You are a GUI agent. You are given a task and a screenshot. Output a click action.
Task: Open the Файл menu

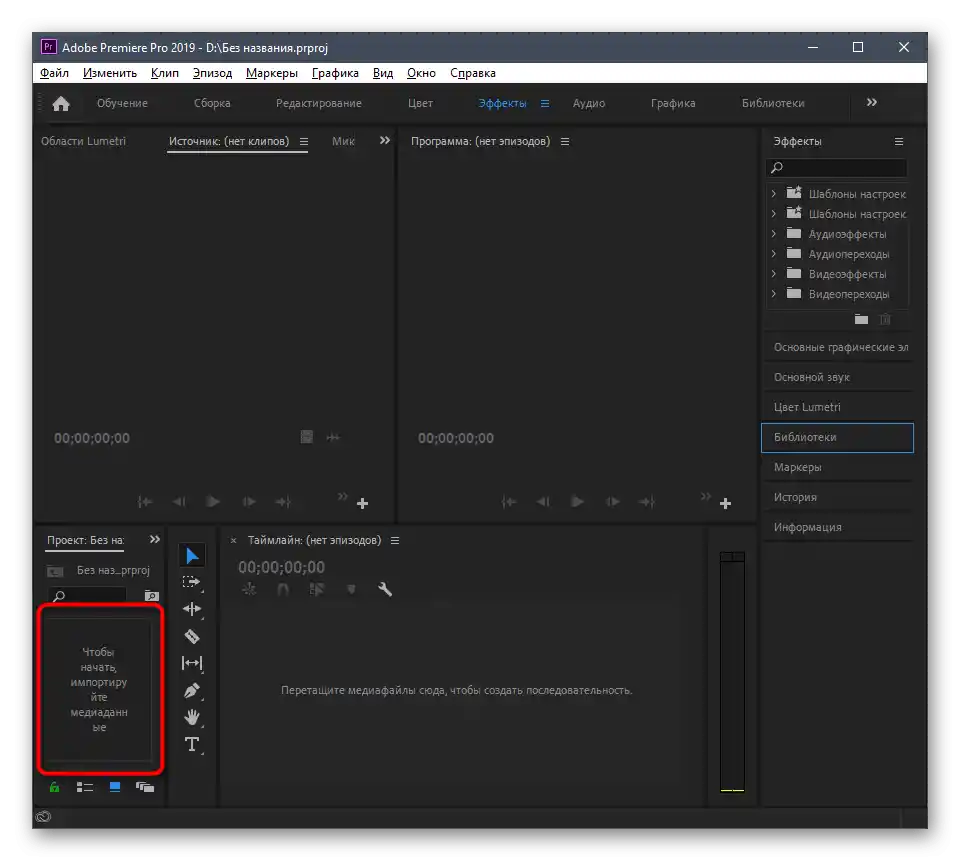[x=55, y=73]
